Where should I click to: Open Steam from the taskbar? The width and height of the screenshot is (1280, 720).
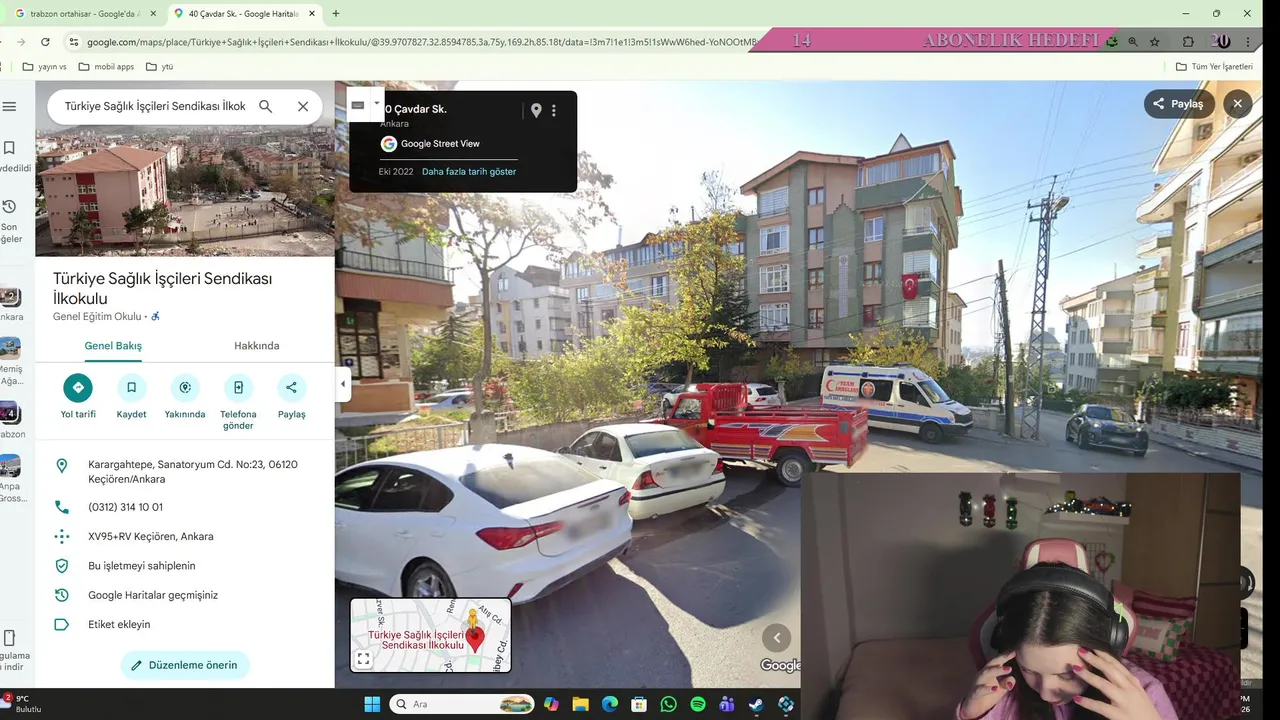tap(757, 704)
